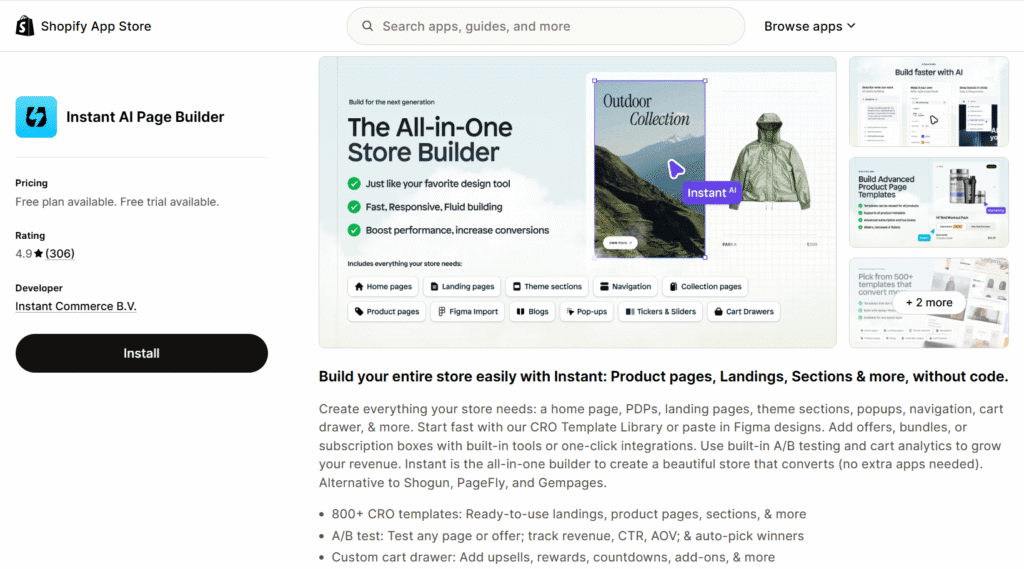Click the Navigation menu icon
1024x569 pixels.
[604, 286]
